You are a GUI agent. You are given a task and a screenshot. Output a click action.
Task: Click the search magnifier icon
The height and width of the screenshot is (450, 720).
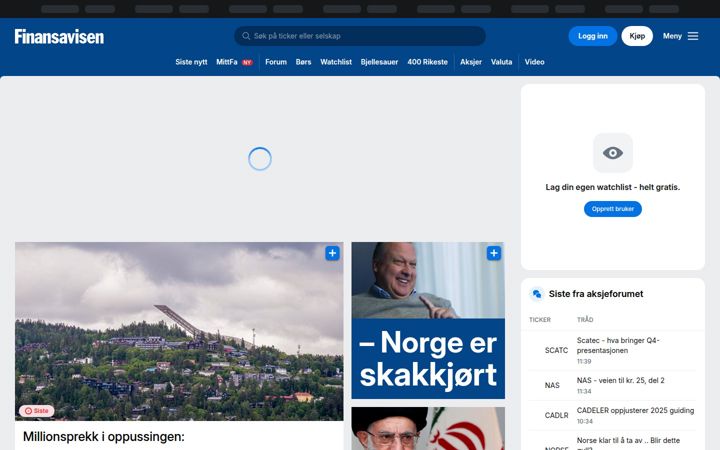pos(246,36)
